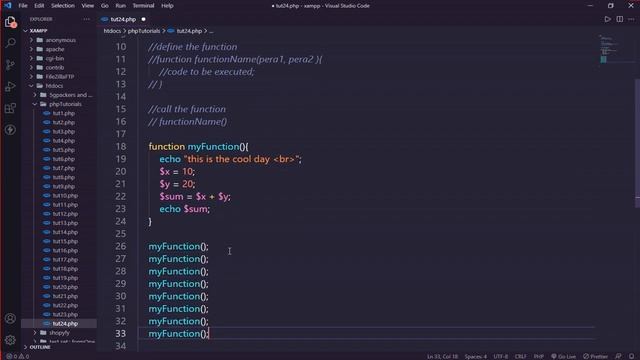Change language mode PHP

tap(539, 356)
